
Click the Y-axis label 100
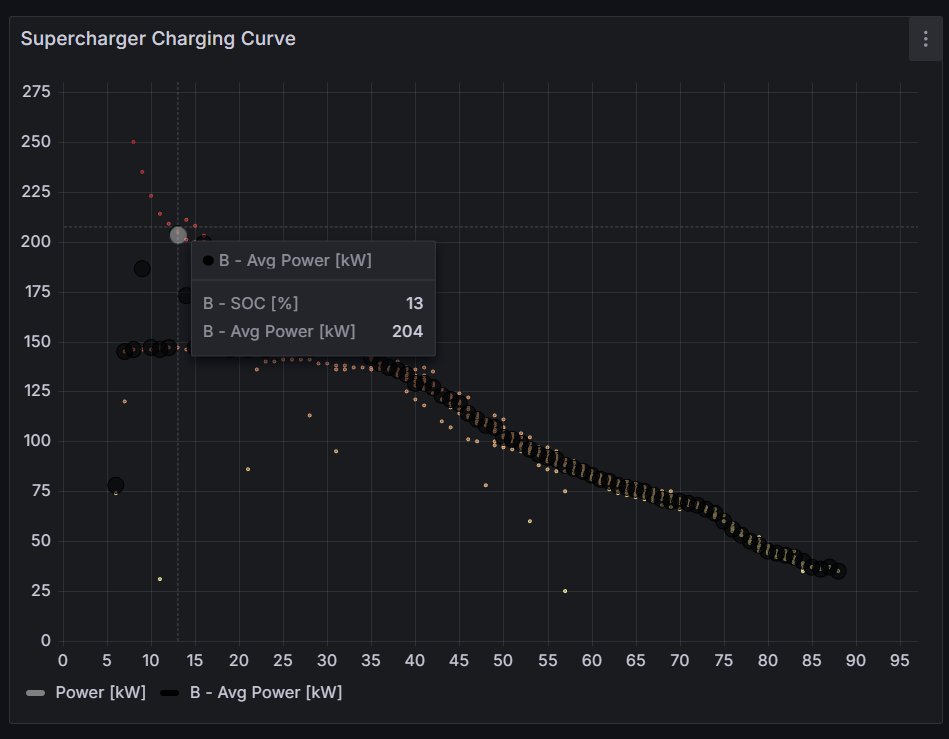(x=37, y=441)
